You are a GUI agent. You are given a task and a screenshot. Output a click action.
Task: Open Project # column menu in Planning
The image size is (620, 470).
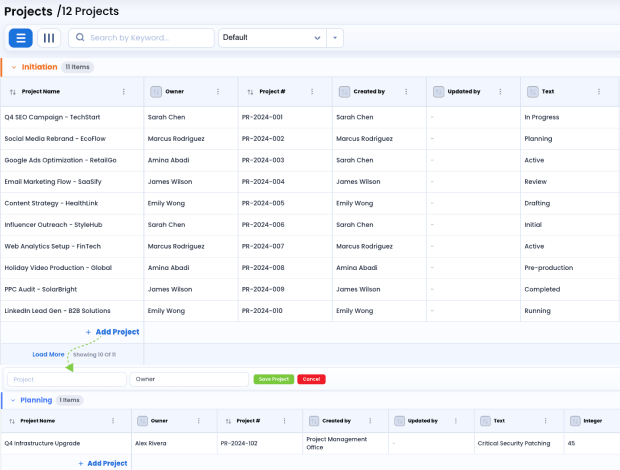pyautogui.click(x=284, y=421)
